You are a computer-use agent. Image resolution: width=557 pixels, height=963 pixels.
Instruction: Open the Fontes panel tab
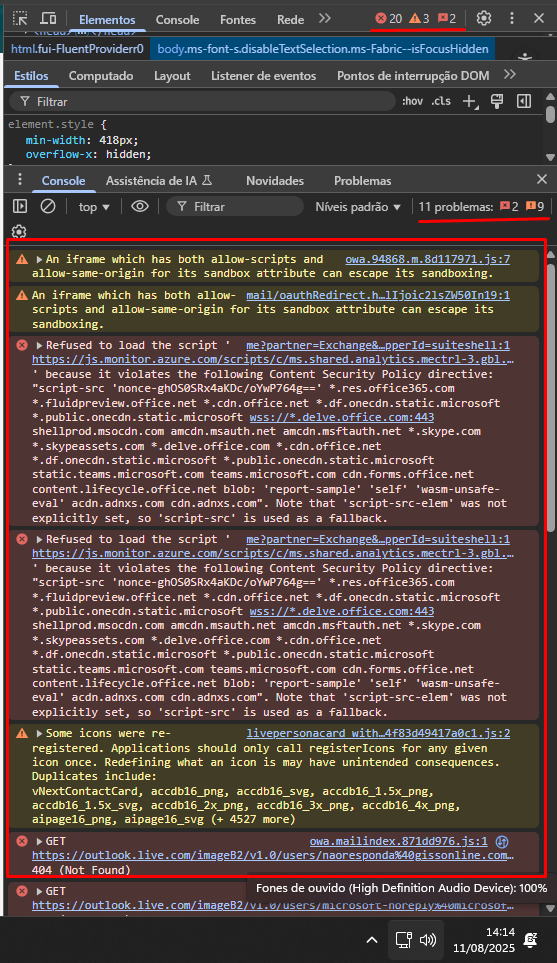pos(238,20)
